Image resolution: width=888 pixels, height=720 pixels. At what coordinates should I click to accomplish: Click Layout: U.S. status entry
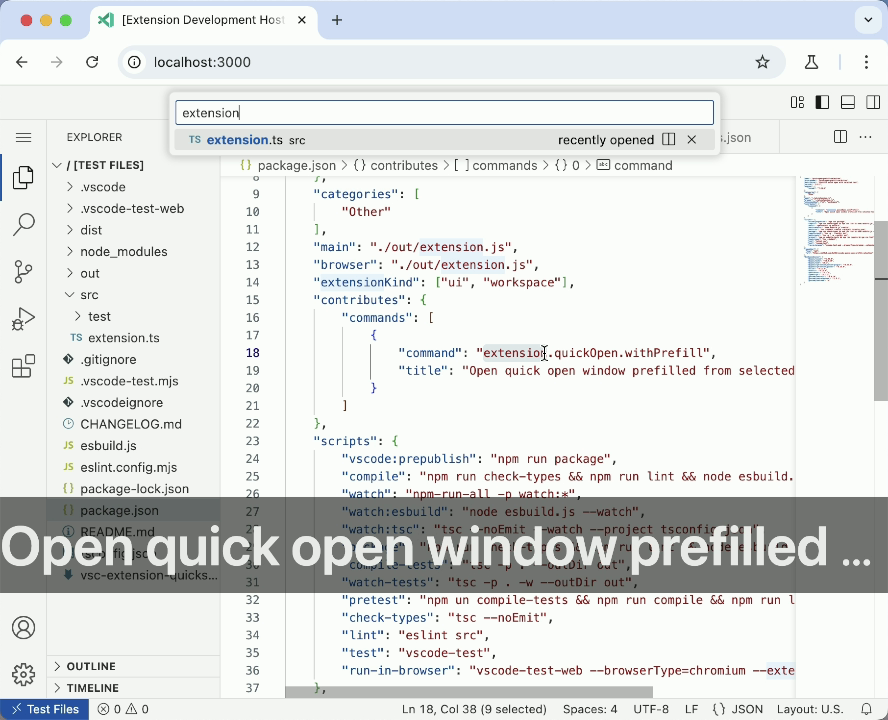click(x=810, y=709)
